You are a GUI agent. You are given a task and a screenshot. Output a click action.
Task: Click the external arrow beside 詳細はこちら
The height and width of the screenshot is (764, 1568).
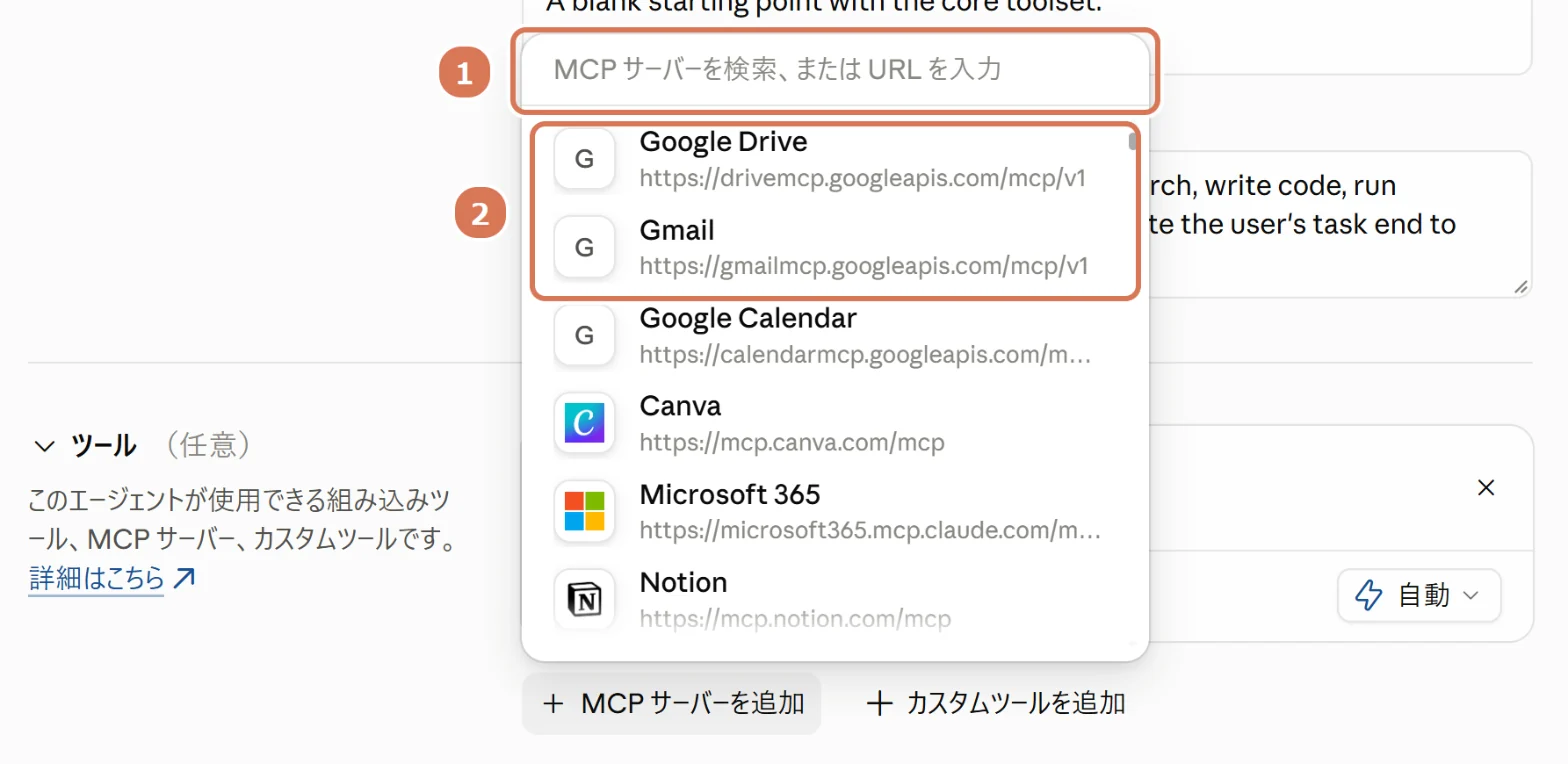(x=183, y=578)
